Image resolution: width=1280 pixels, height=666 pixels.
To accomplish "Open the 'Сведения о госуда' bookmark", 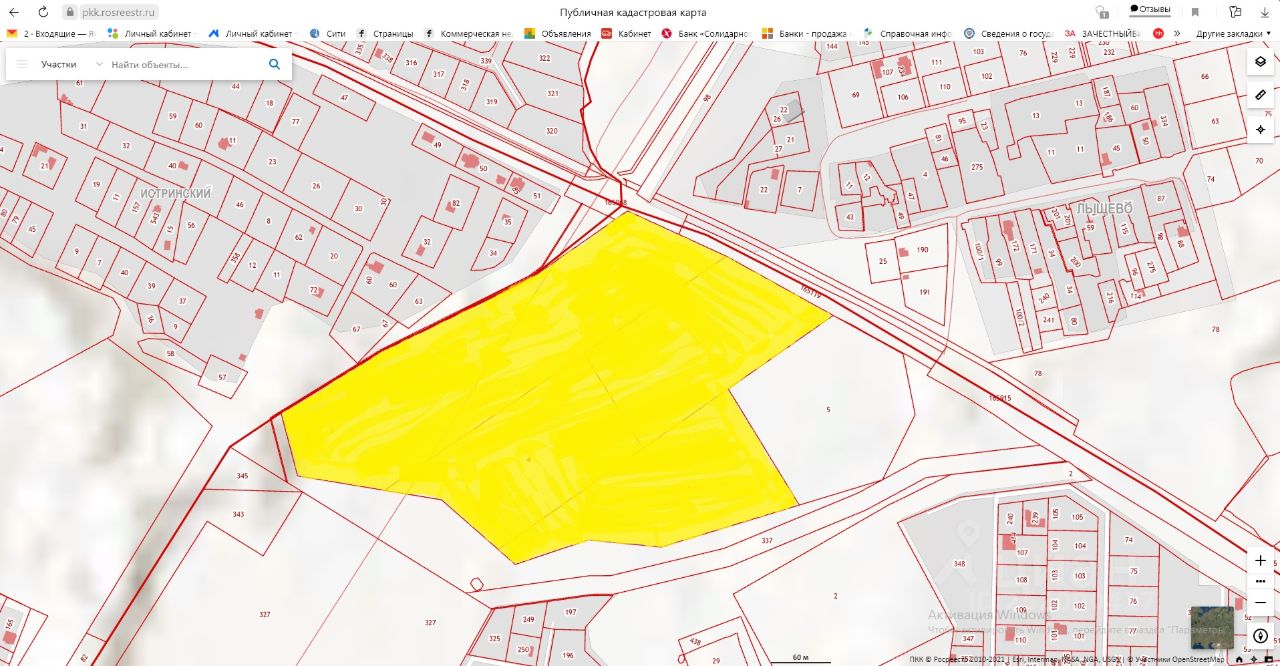I will pos(1008,33).
